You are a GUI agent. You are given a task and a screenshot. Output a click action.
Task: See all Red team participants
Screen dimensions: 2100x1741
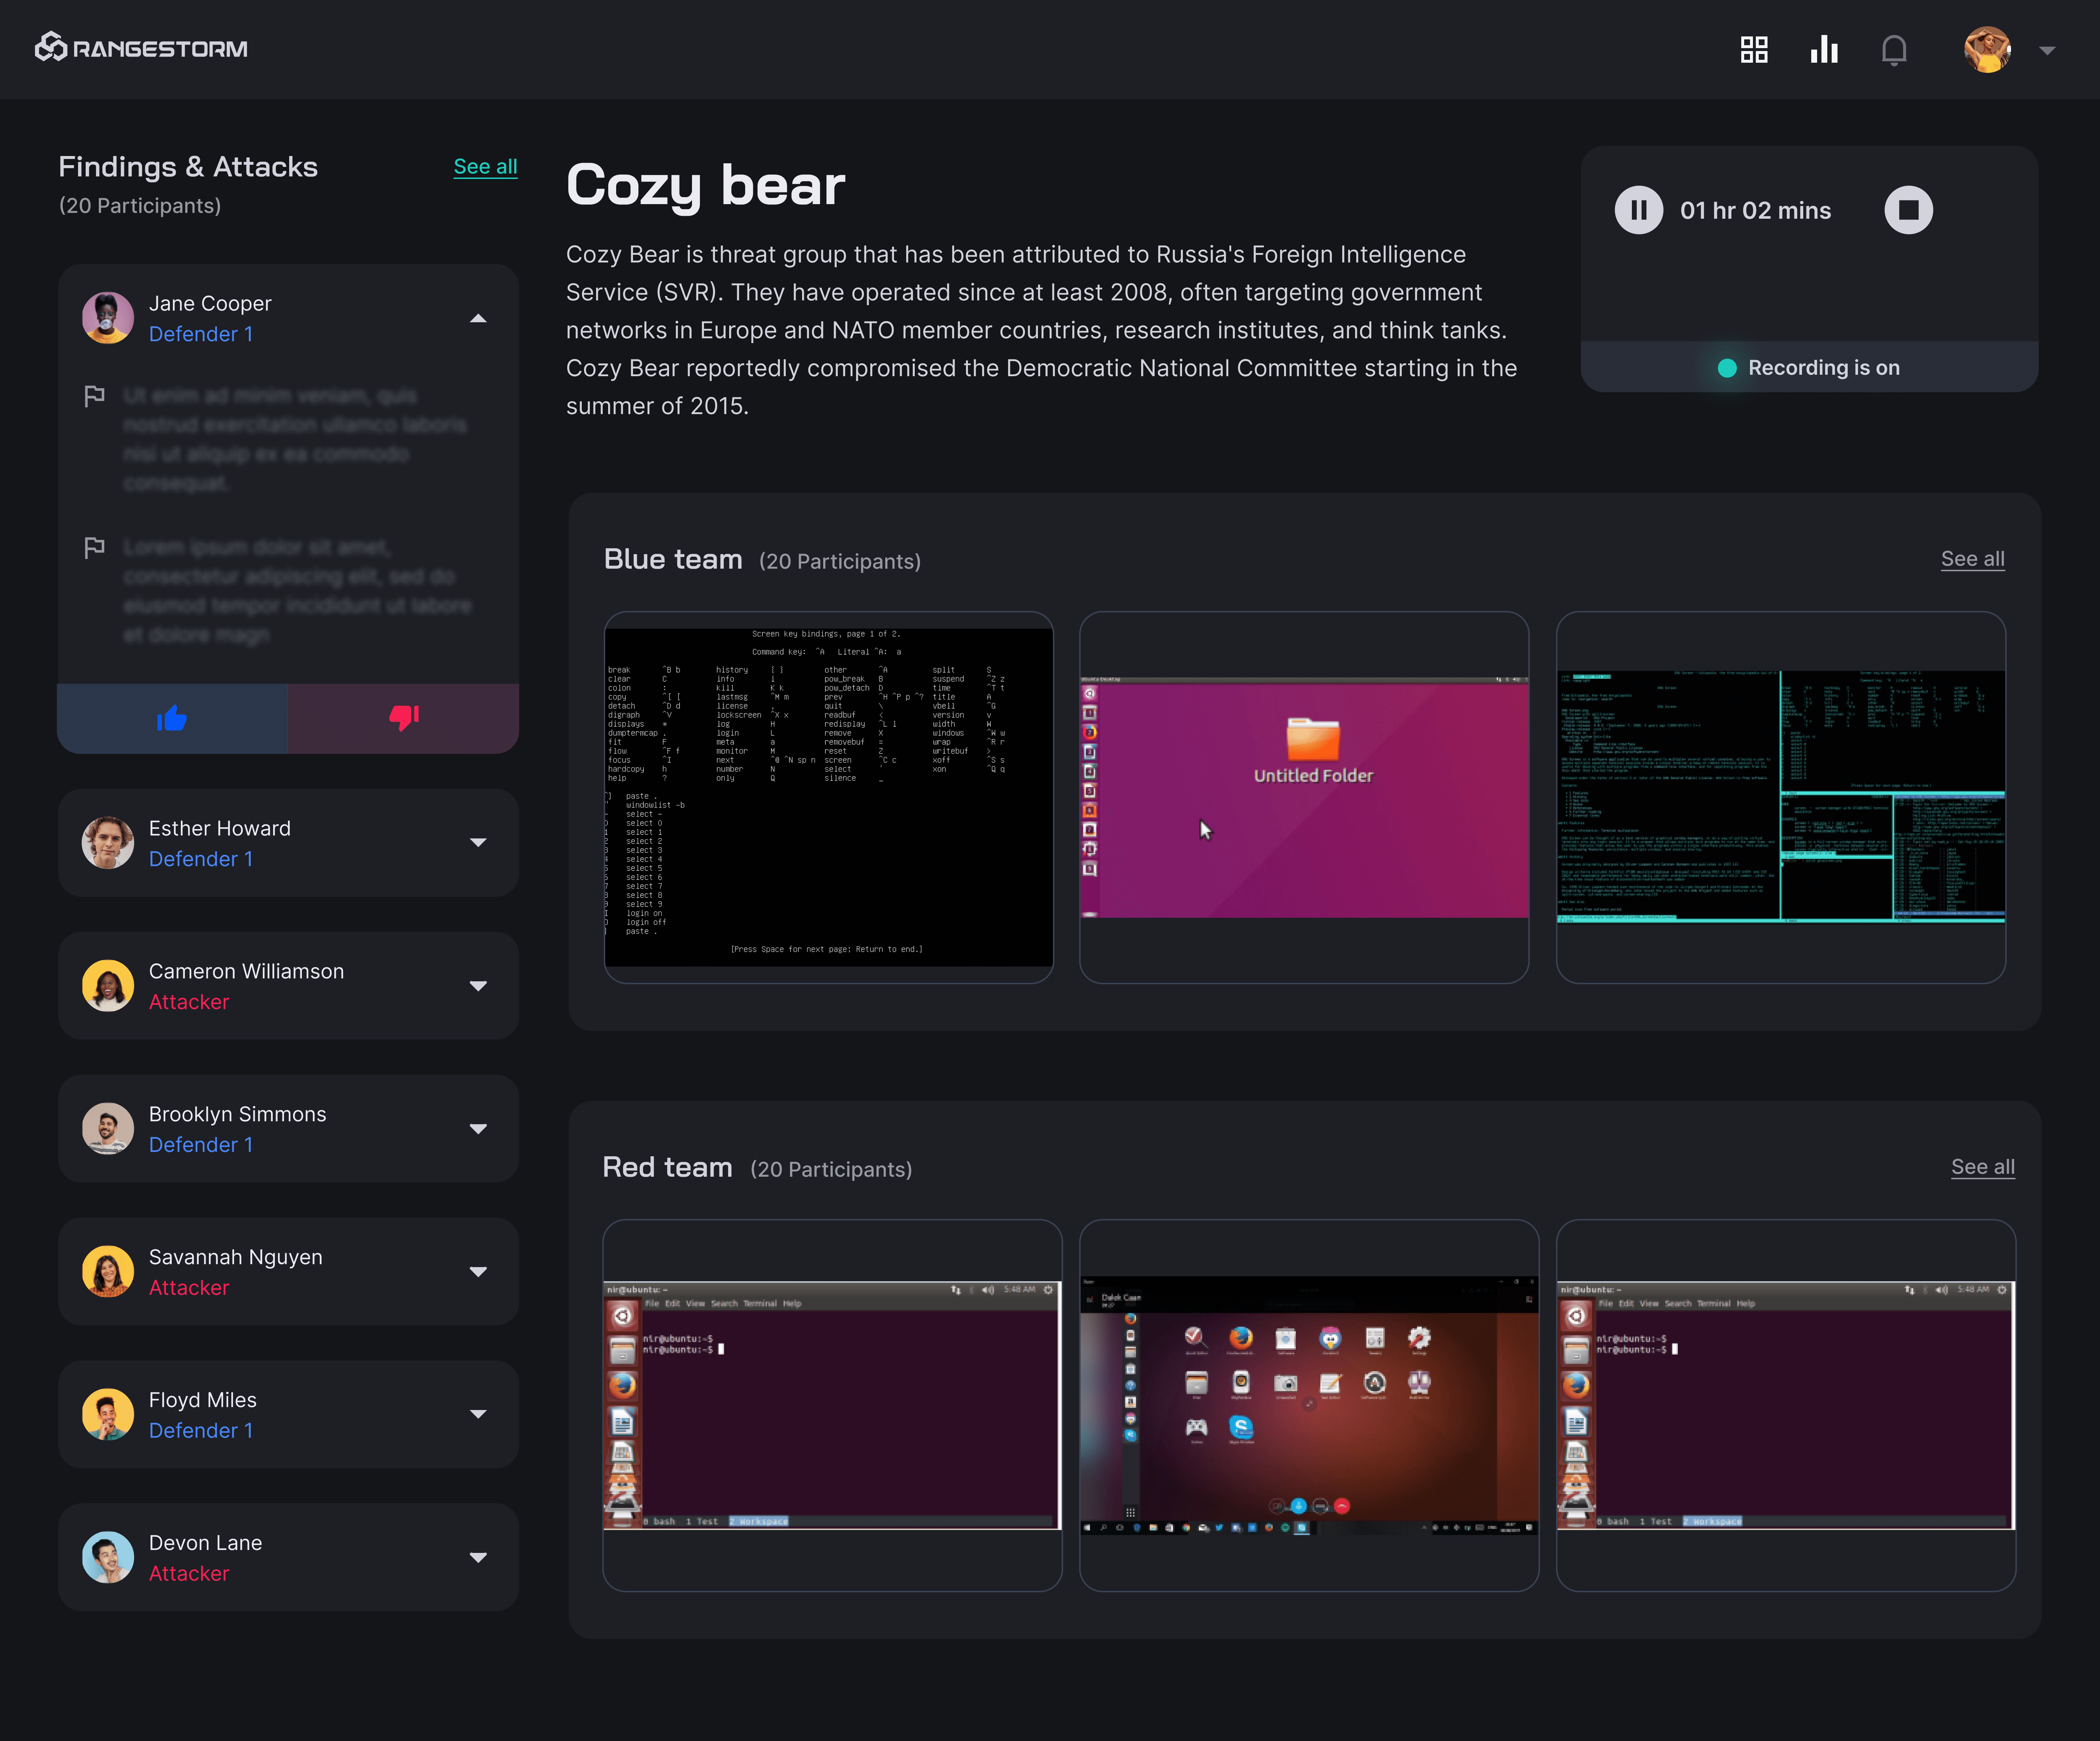(1982, 1166)
